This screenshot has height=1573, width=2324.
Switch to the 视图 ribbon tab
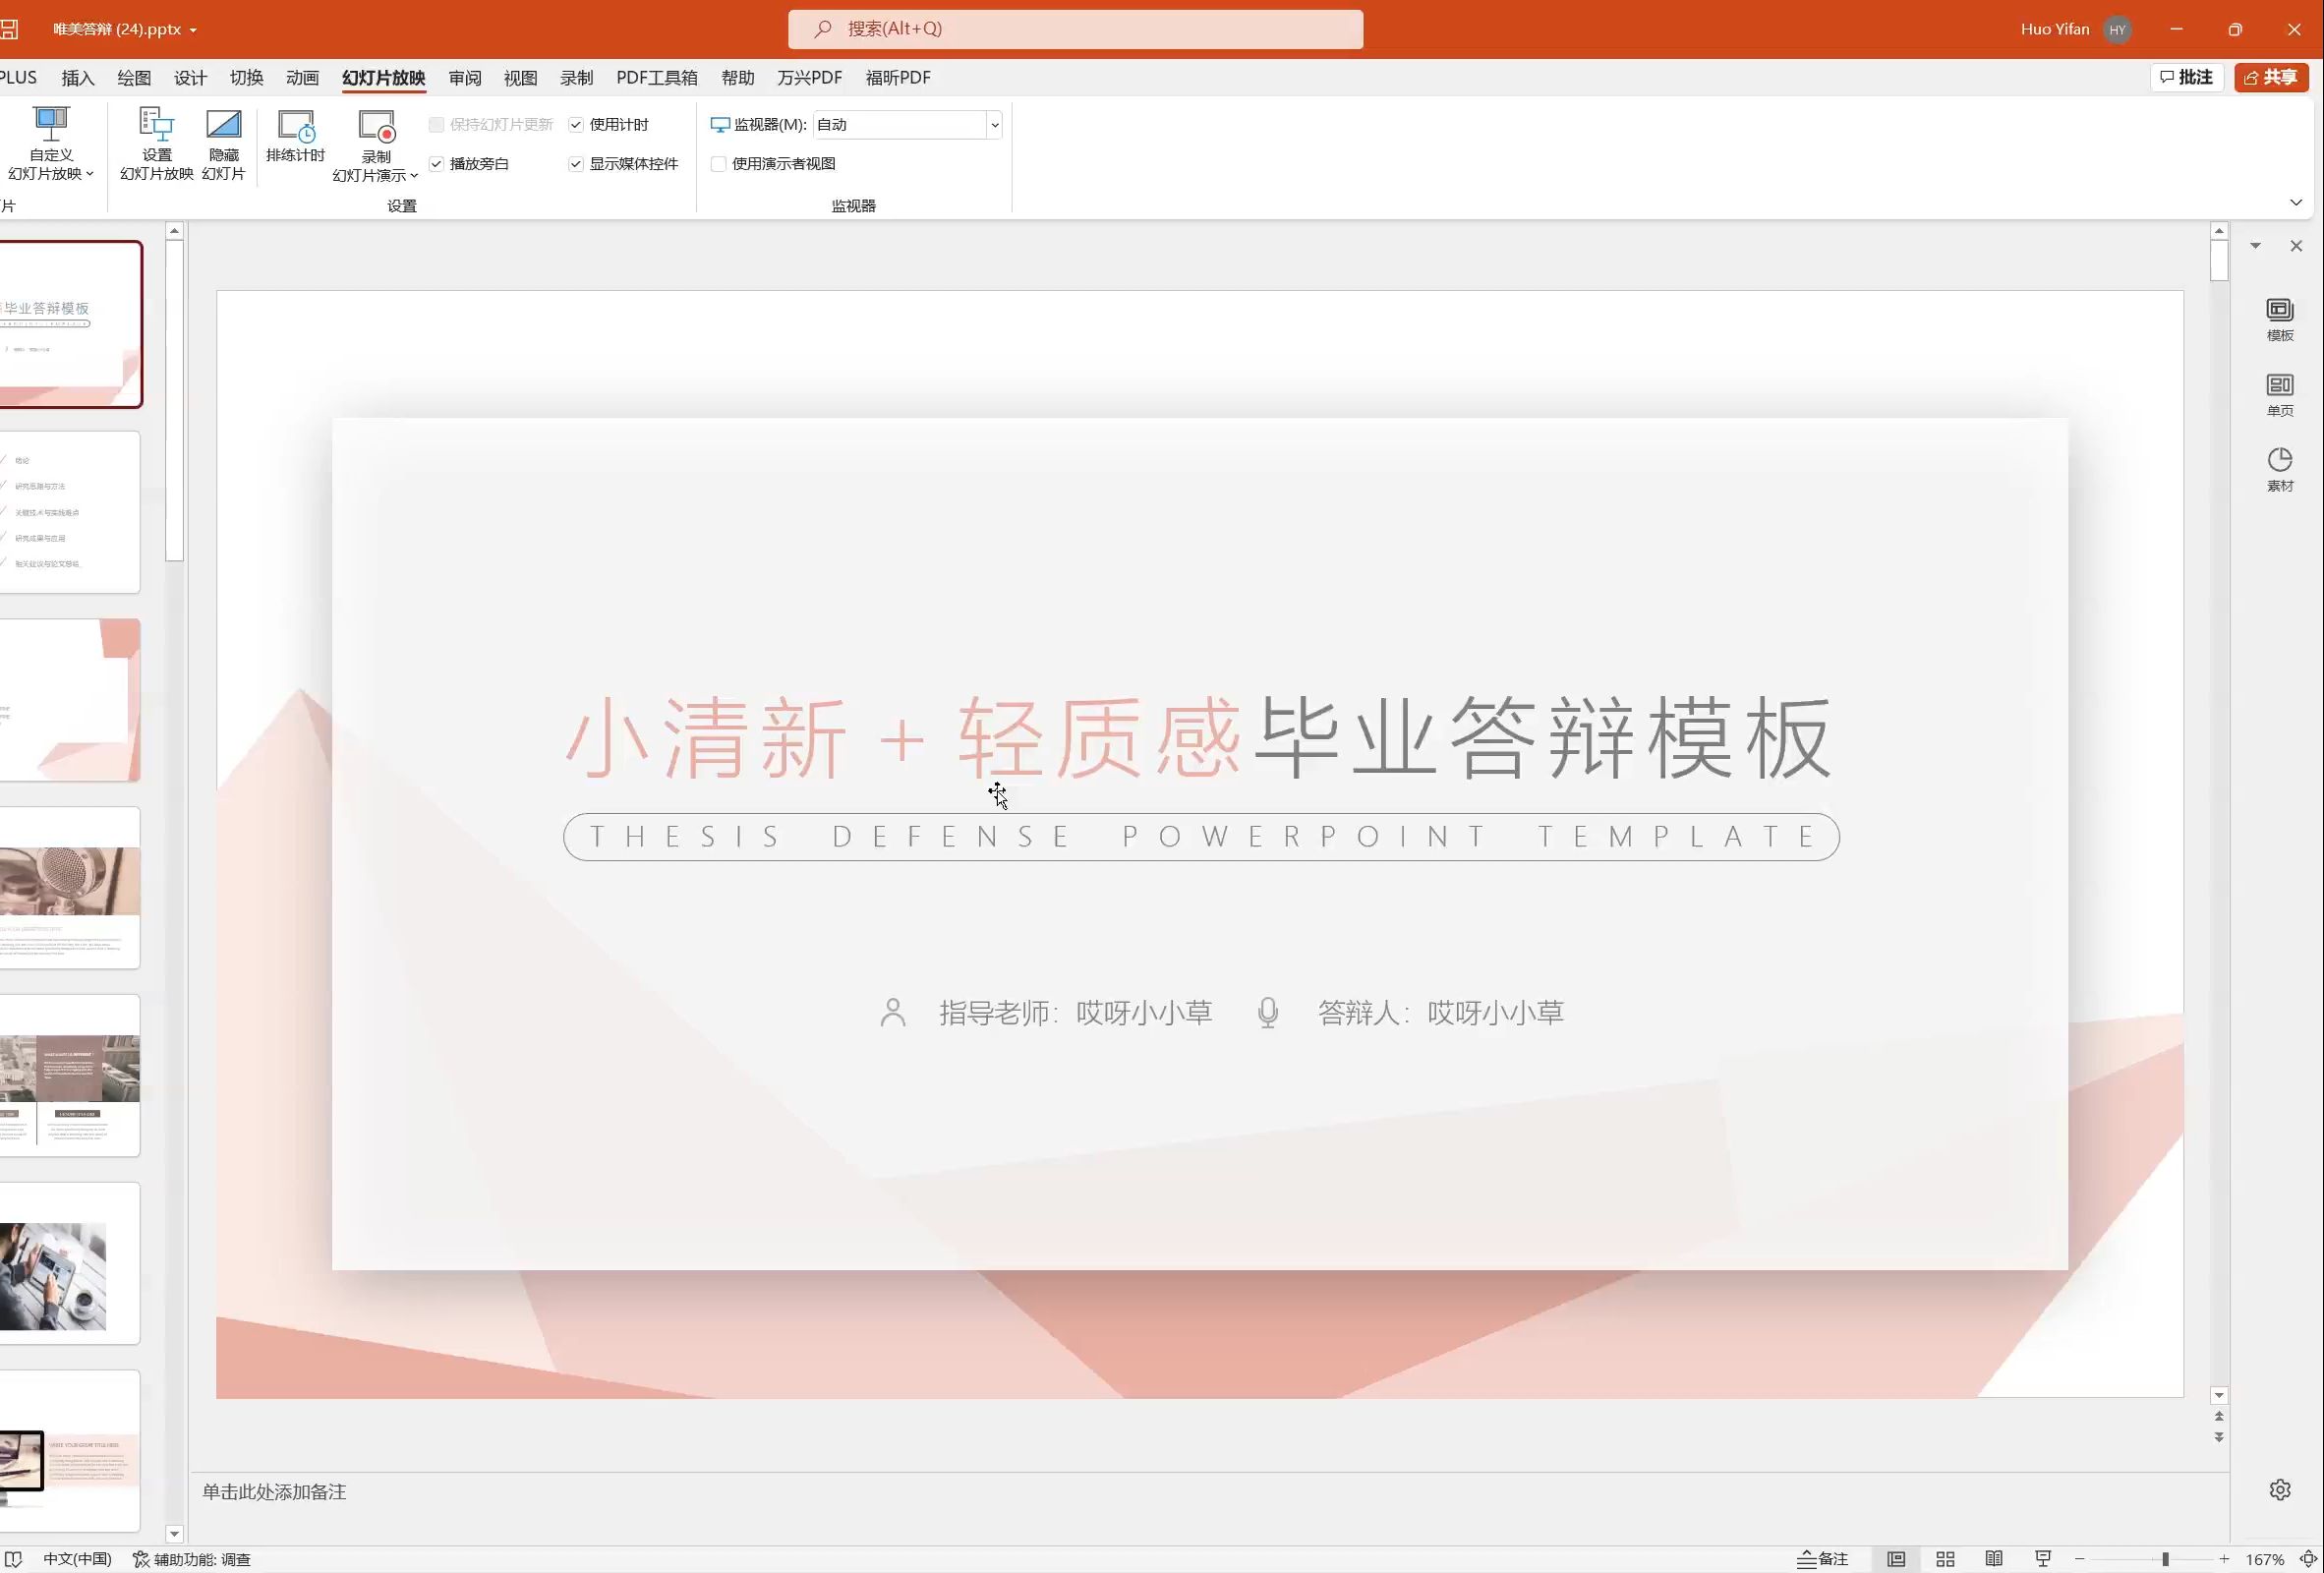point(519,77)
